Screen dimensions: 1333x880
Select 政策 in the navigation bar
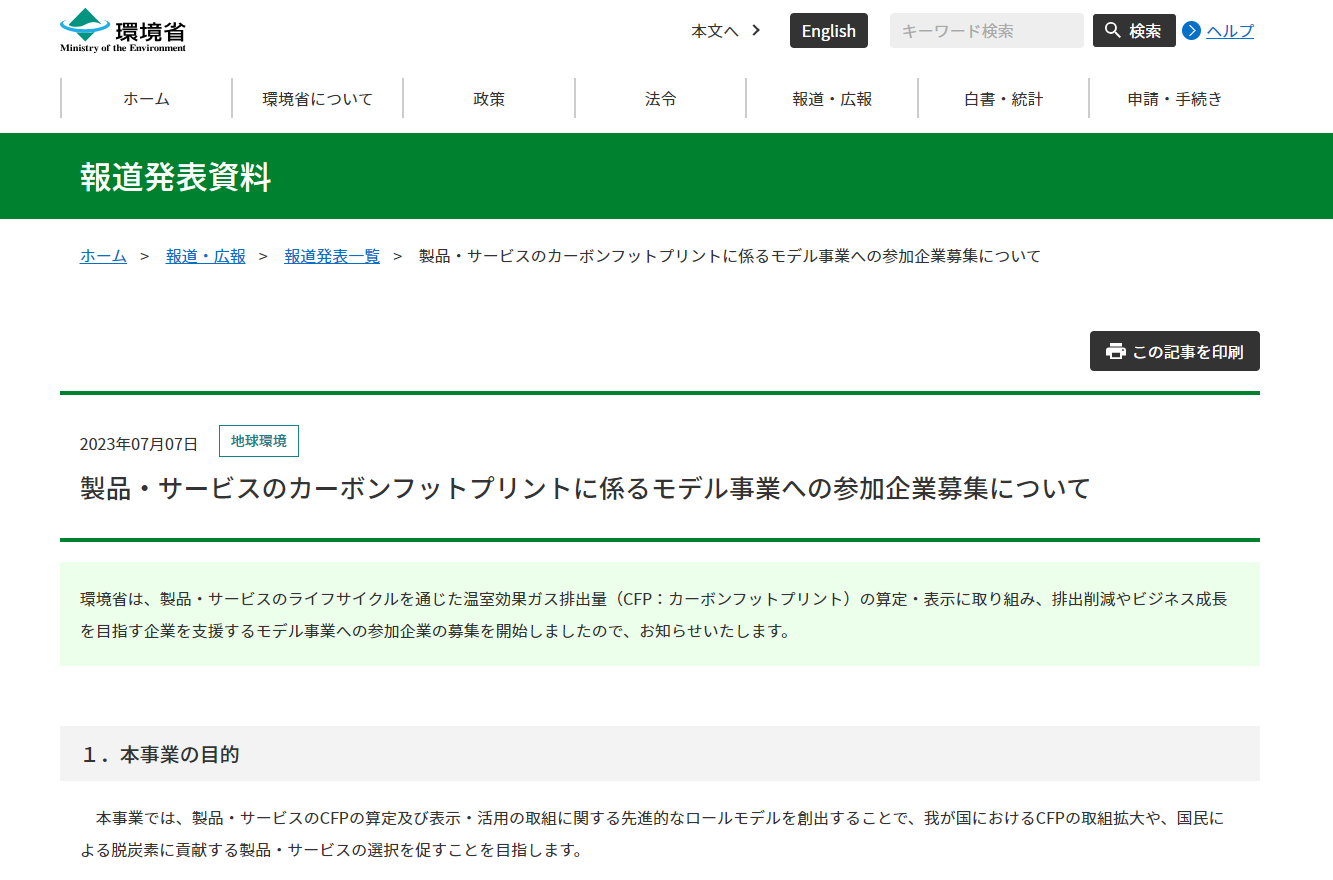click(x=489, y=99)
